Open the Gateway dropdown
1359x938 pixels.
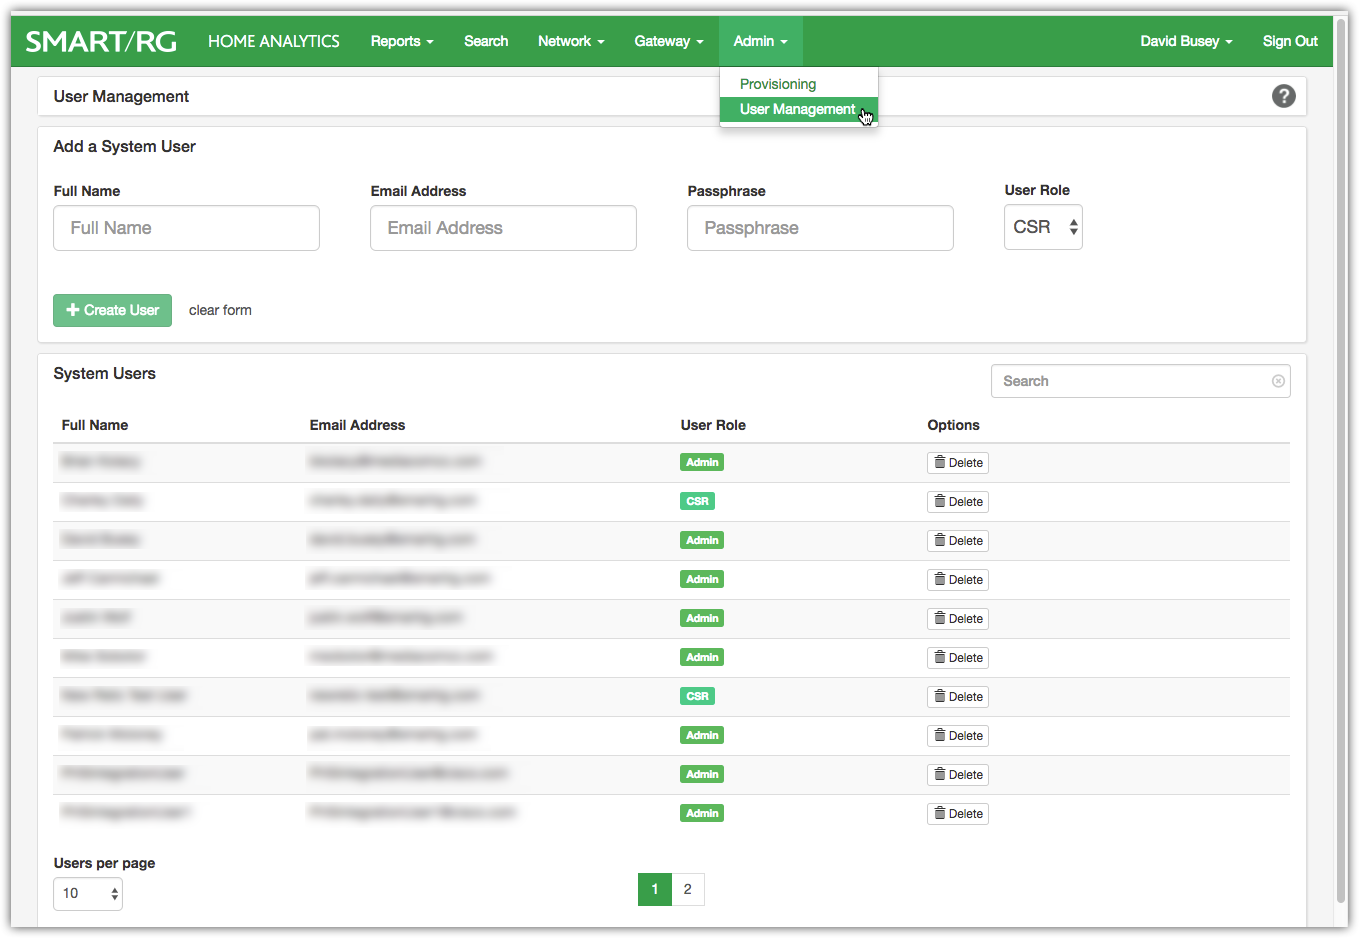(668, 41)
